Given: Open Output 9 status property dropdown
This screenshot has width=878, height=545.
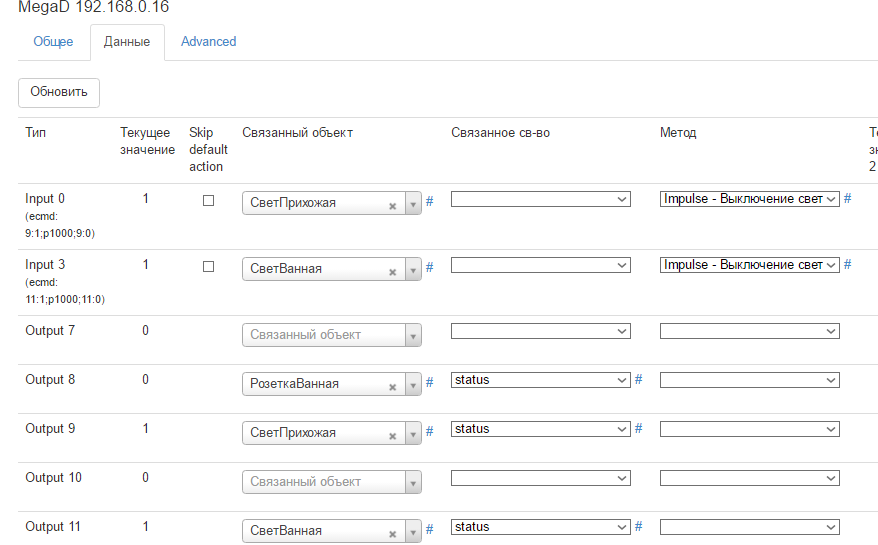Looking at the screenshot, I should 540,429.
